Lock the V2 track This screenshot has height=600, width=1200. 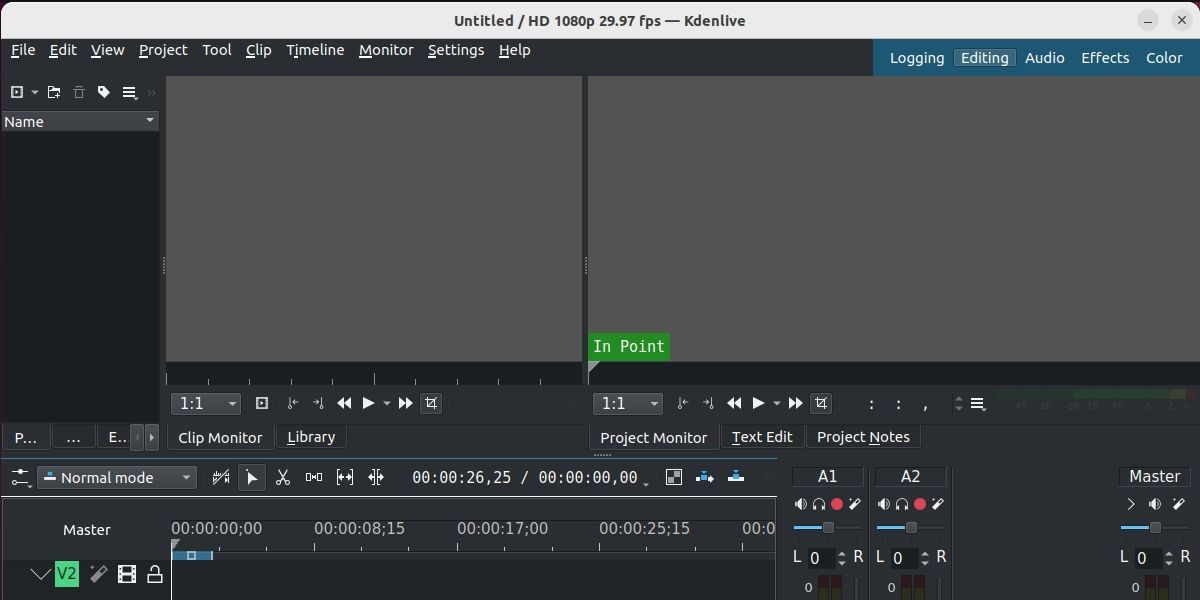coord(155,574)
